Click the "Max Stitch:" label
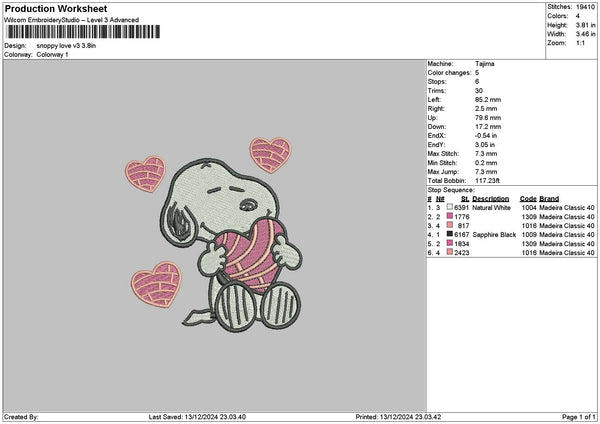This screenshot has height=424, width=600. [x=442, y=154]
